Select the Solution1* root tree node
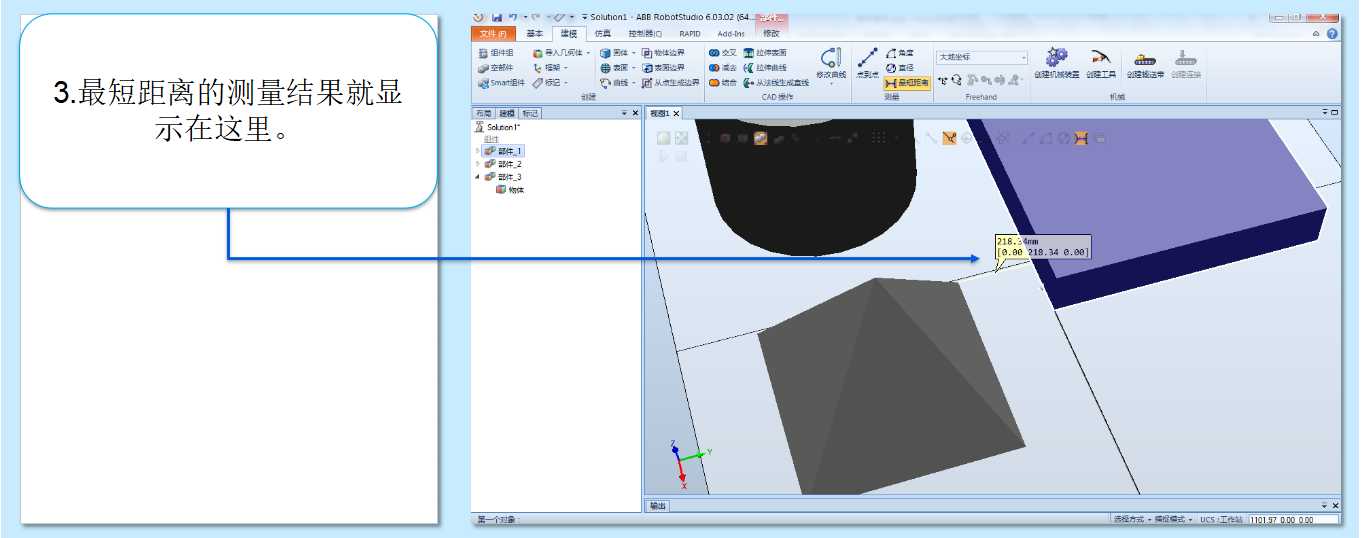Image resolution: width=1361 pixels, height=538 pixels. coord(497,127)
